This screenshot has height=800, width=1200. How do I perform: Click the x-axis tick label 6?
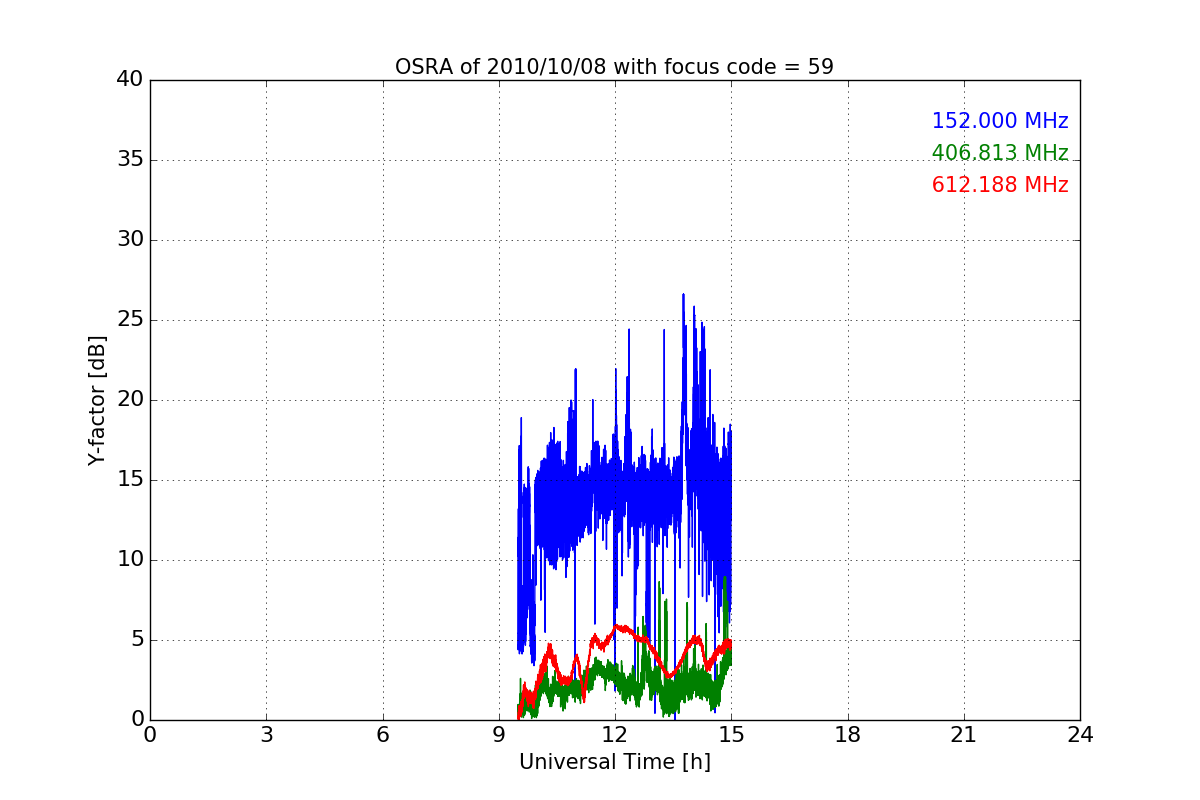click(382, 735)
